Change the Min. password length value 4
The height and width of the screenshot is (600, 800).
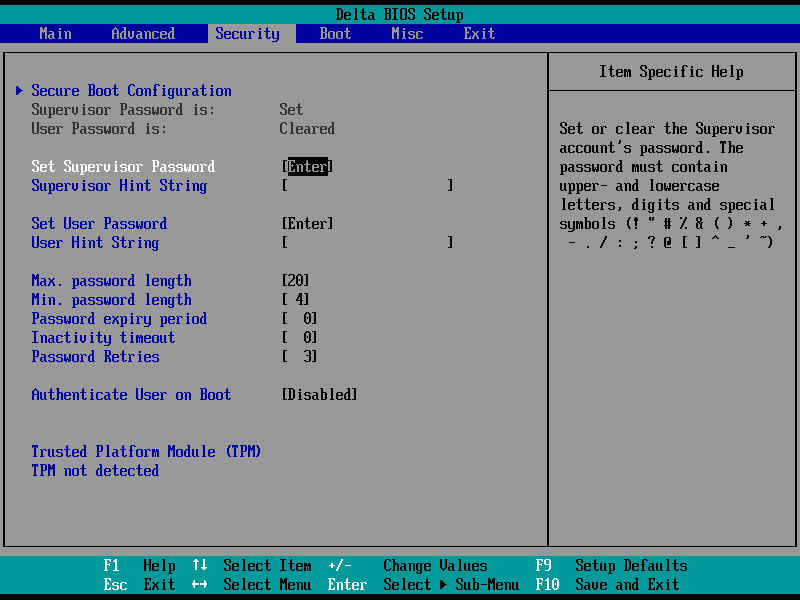295,299
